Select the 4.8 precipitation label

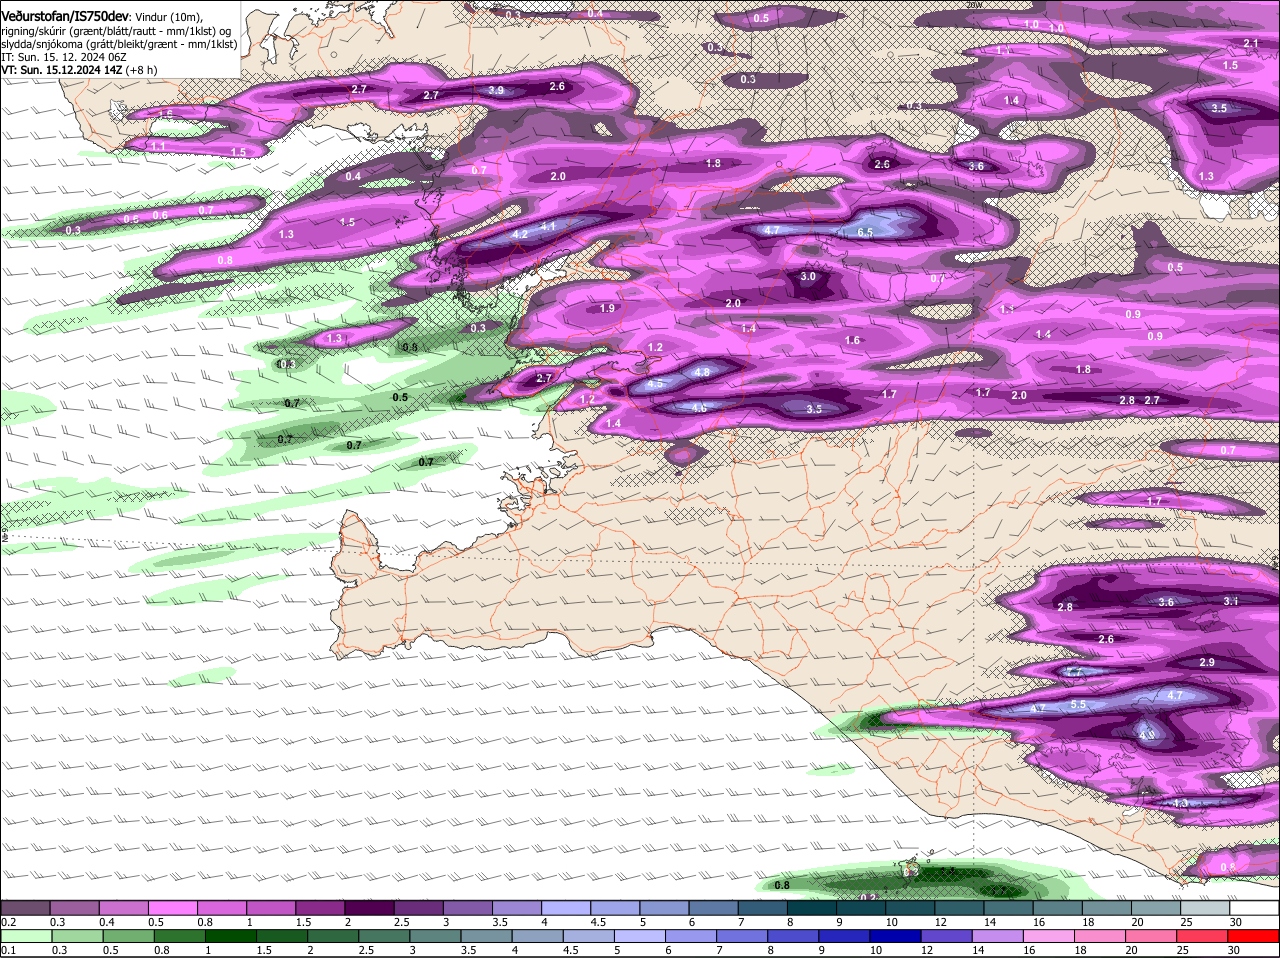[701, 372]
